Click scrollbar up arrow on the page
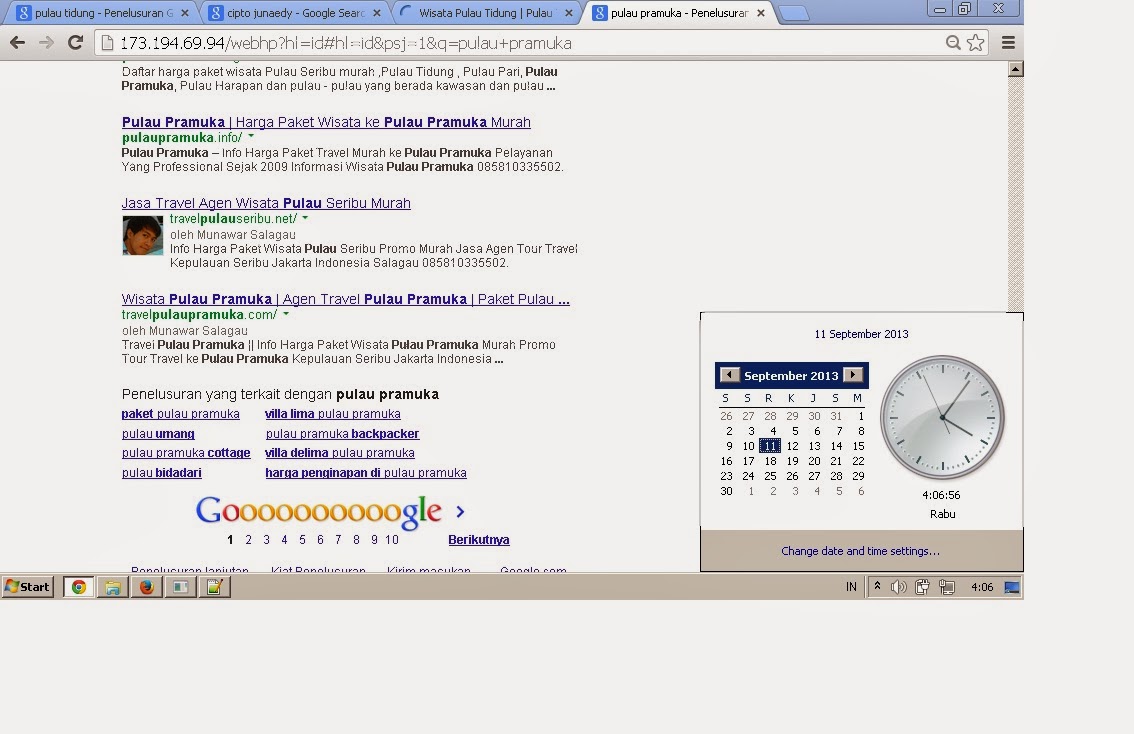 click(x=1015, y=69)
